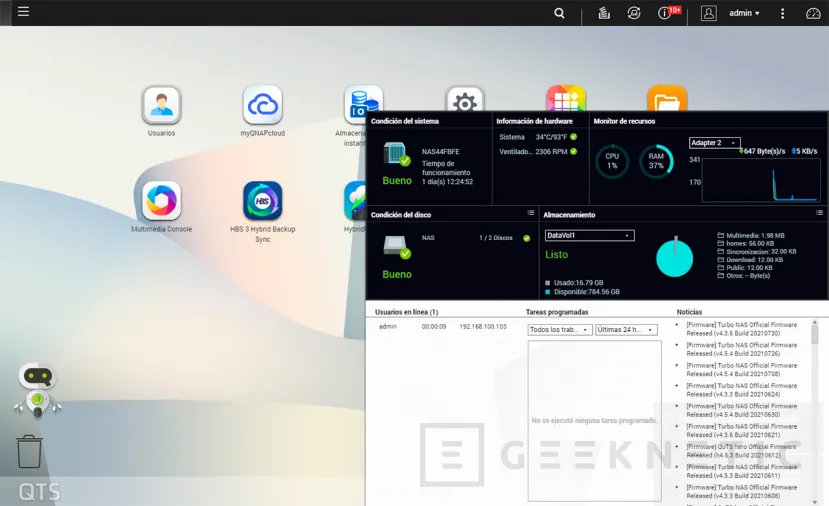
Task: Click the Qboost robot assistant
Action: click(37, 390)
